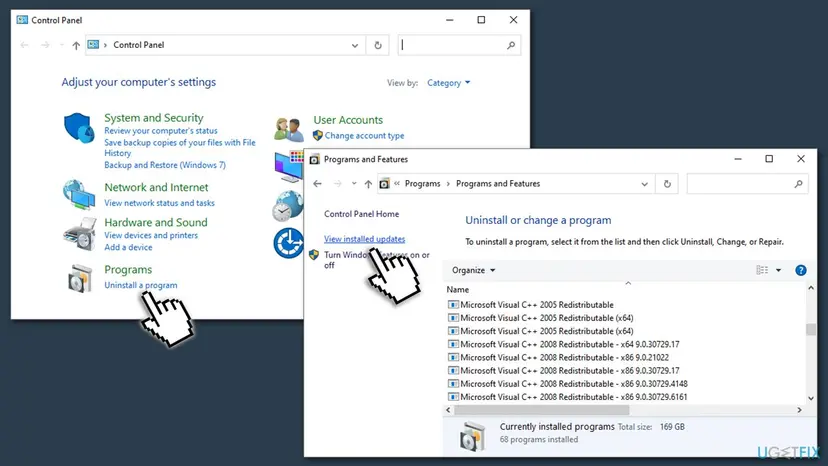Open the Programs category heading
The height and width of the screenshot is (466, 828).
(x=128, y=269)
